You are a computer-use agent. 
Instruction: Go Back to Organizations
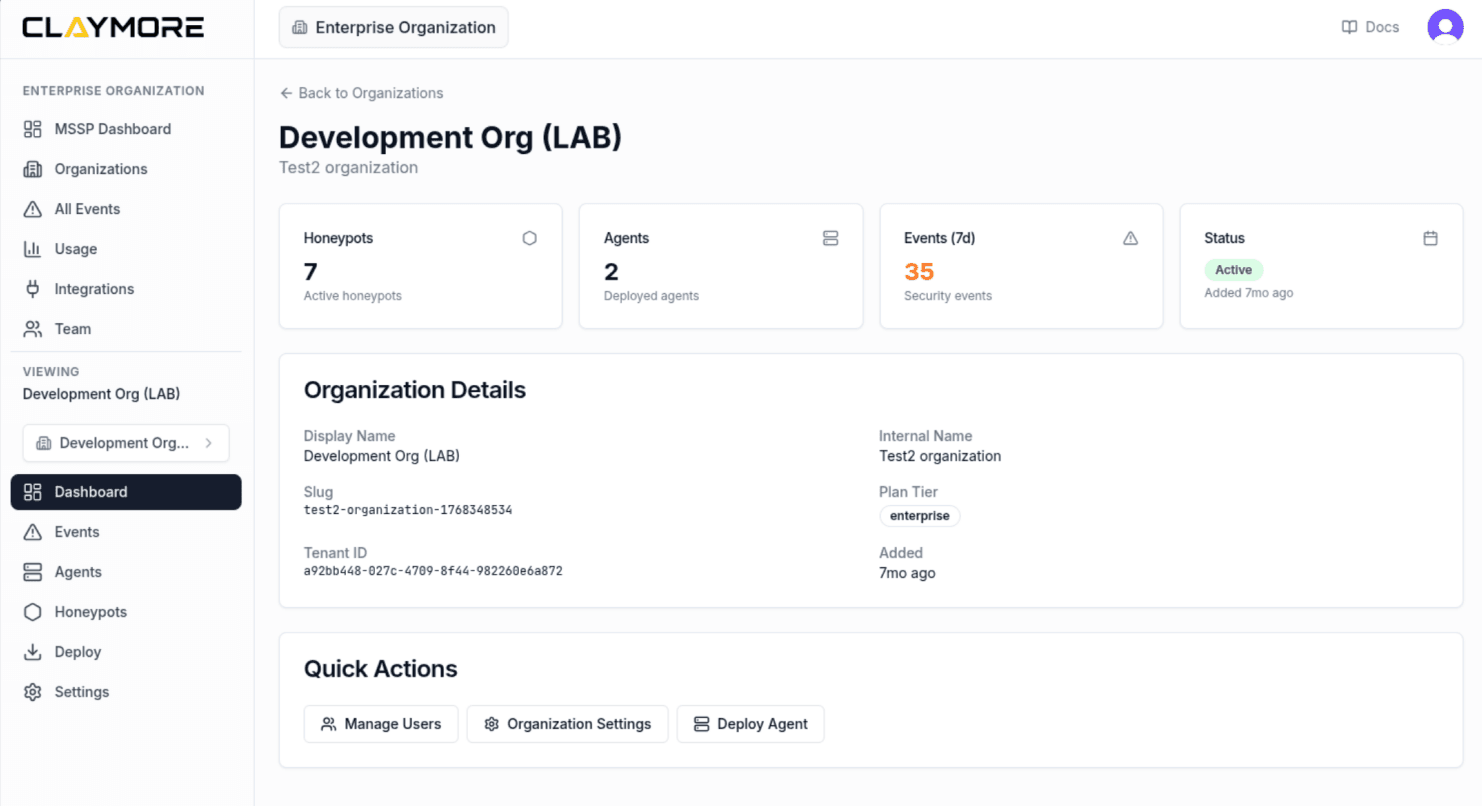(x=361, y=93)
